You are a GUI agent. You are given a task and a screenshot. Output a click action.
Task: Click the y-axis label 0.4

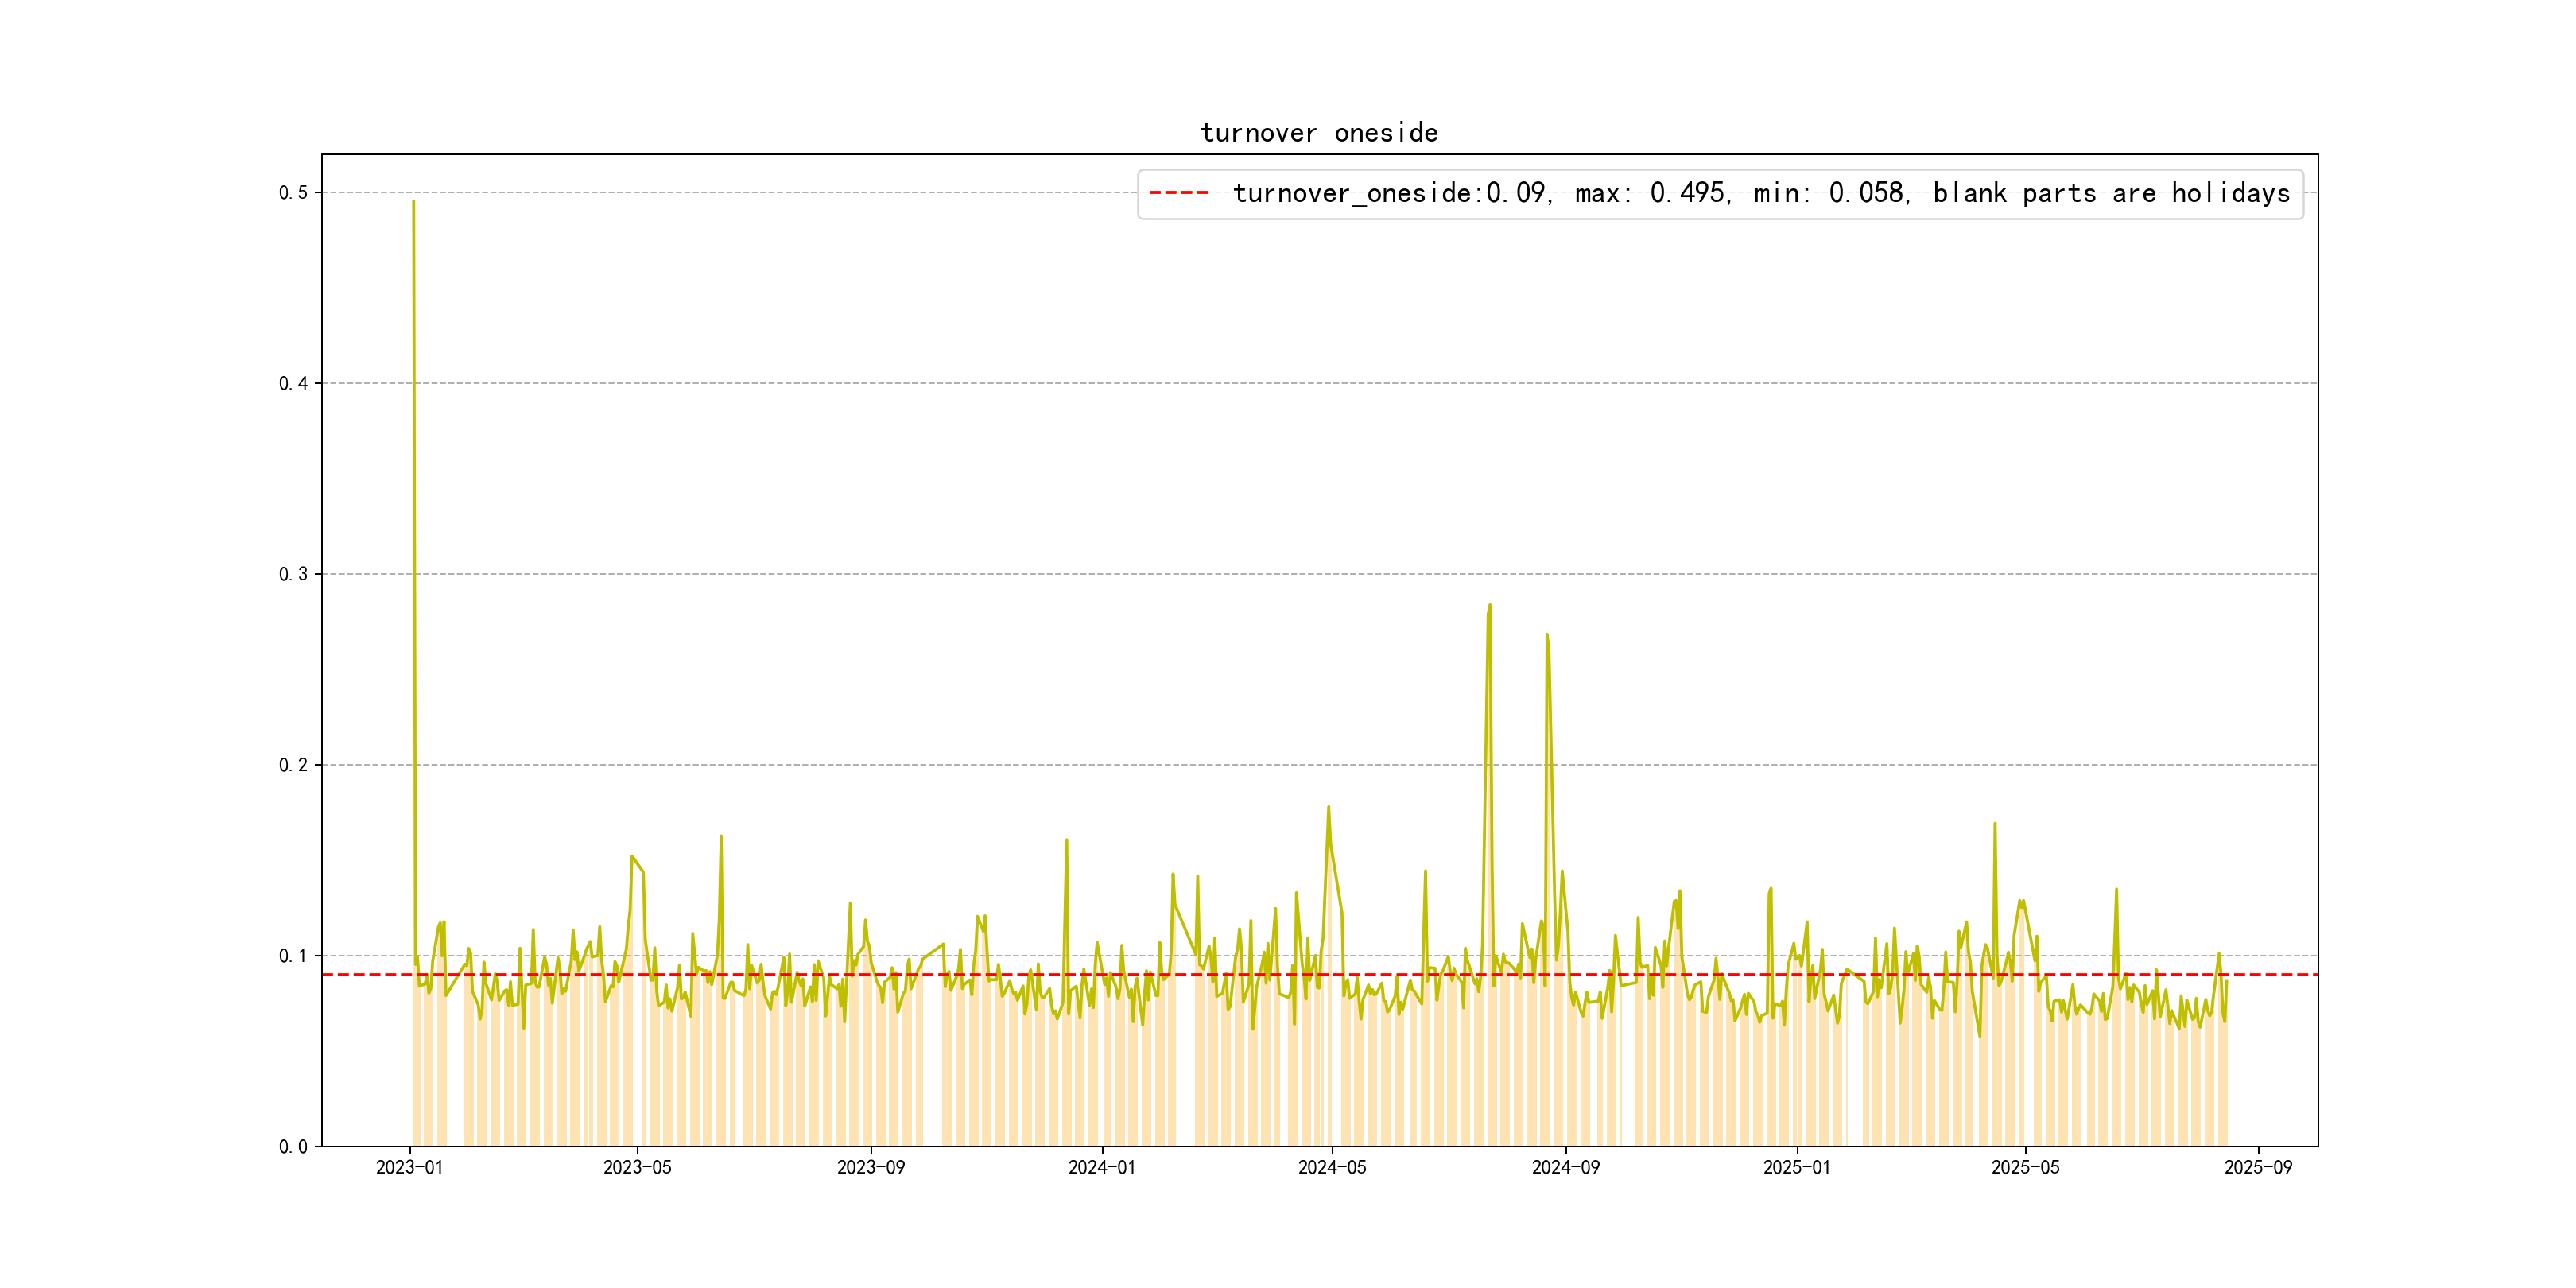pos(293,383)
